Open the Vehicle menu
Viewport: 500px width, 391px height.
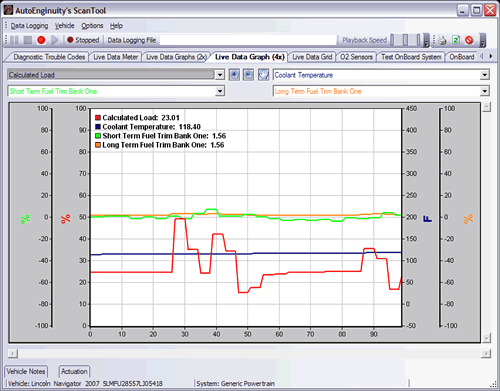[x=64, y=26]
